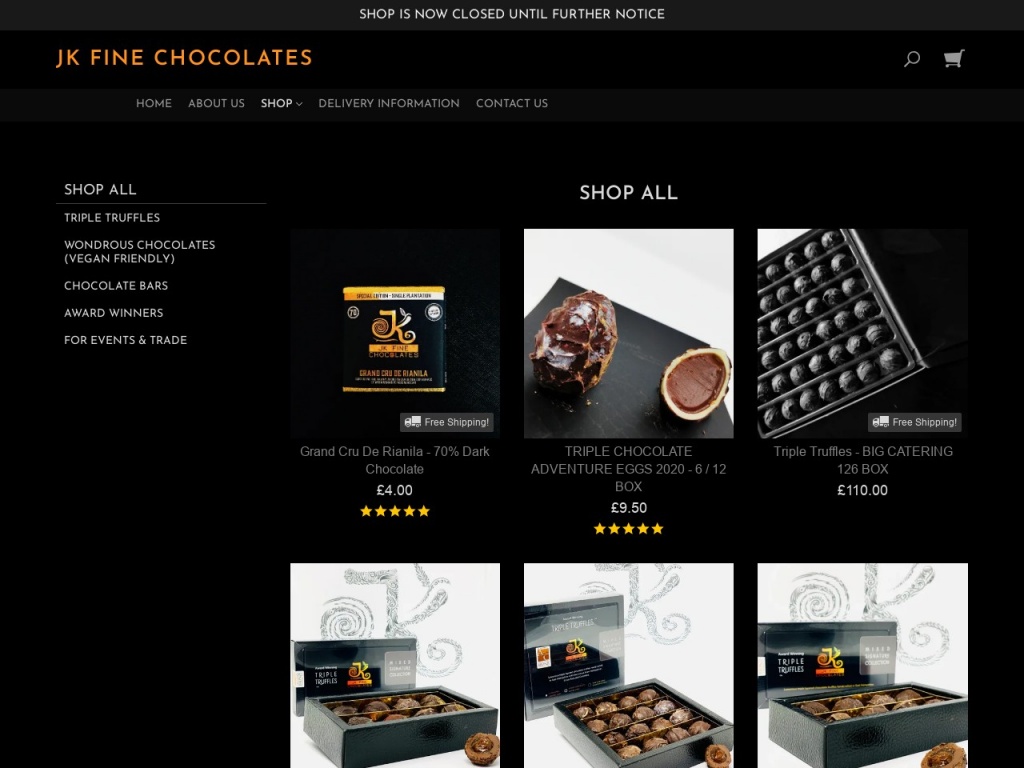Select Chocolate Bars category
This screenshot has width=1024, height=768.
[116, 285]
